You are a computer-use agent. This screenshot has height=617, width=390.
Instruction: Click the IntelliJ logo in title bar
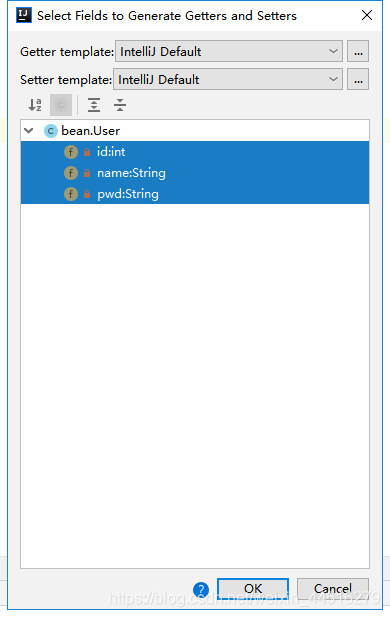(x=24, y=15)
